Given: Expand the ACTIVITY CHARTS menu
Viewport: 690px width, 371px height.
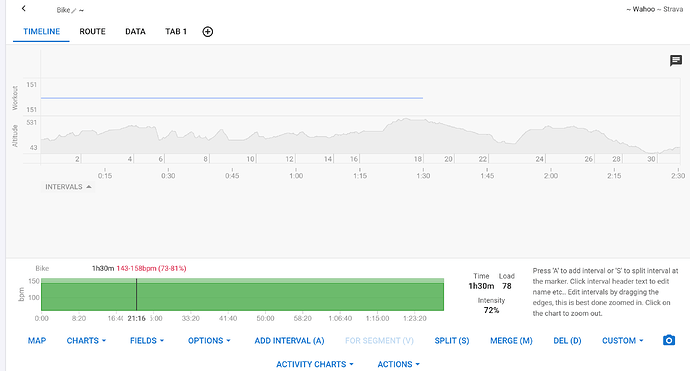Looking at the screenshot, I should 315,364.
